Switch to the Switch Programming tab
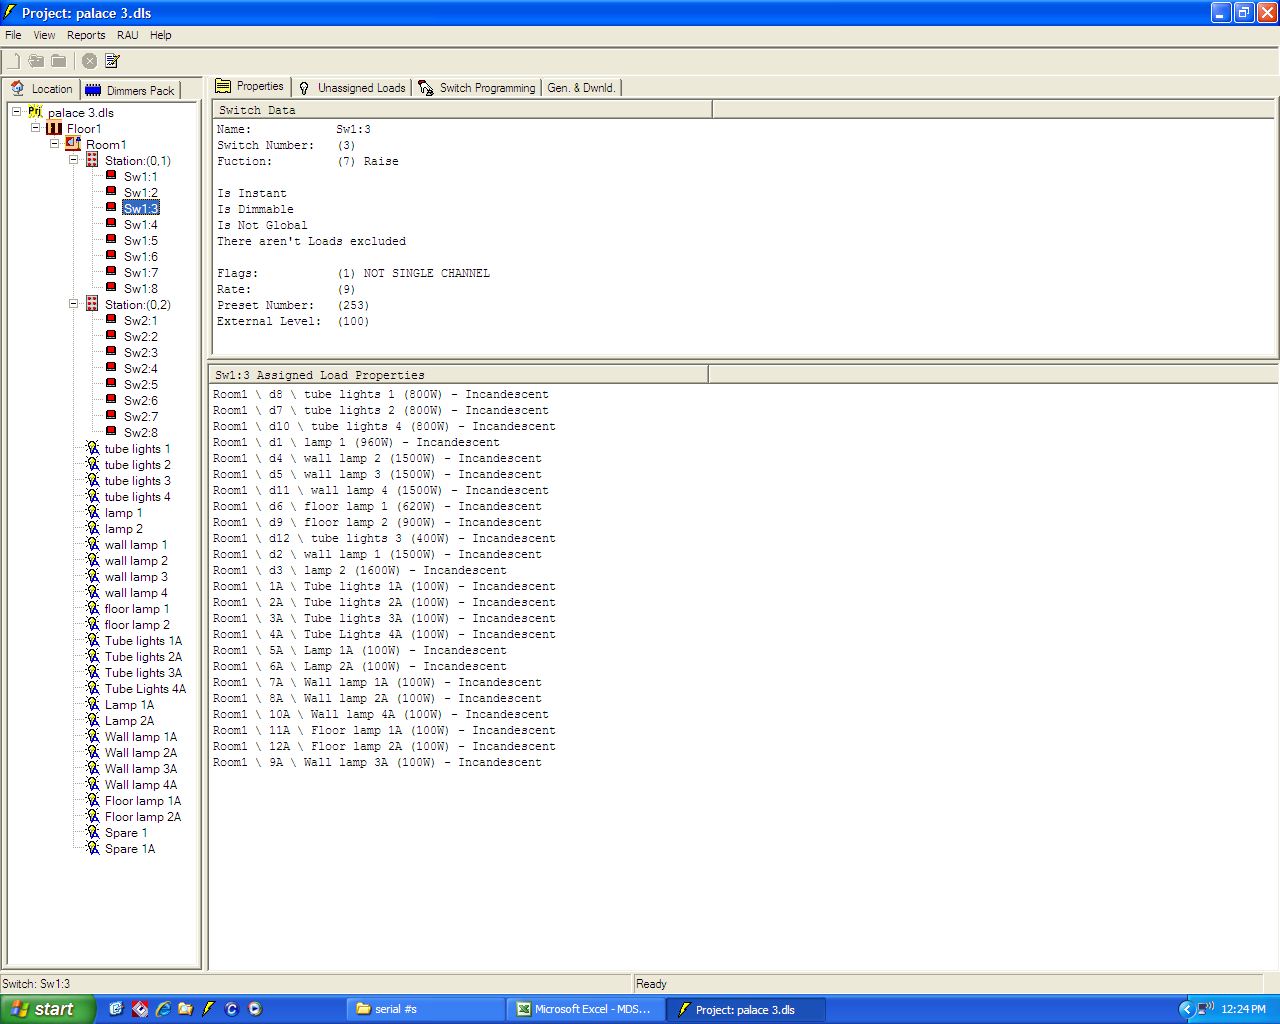The height and width of the screenshot is (1024, 1280). tap(477, 88)
